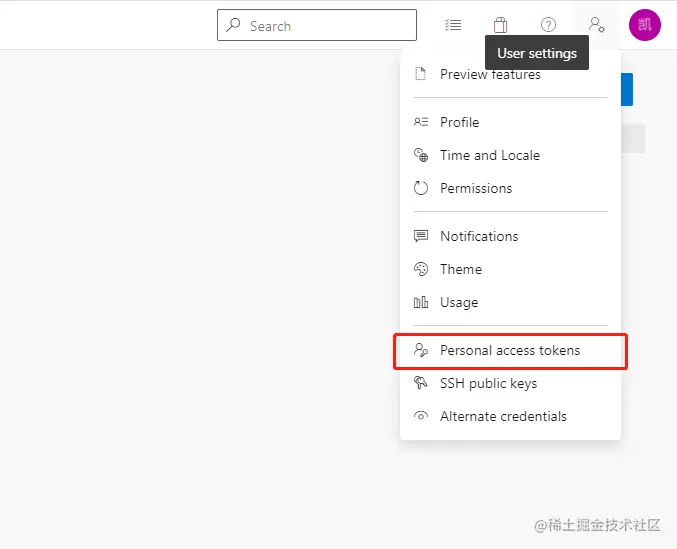
Task: Select SSH public keys menu entry
Action: 488,383
